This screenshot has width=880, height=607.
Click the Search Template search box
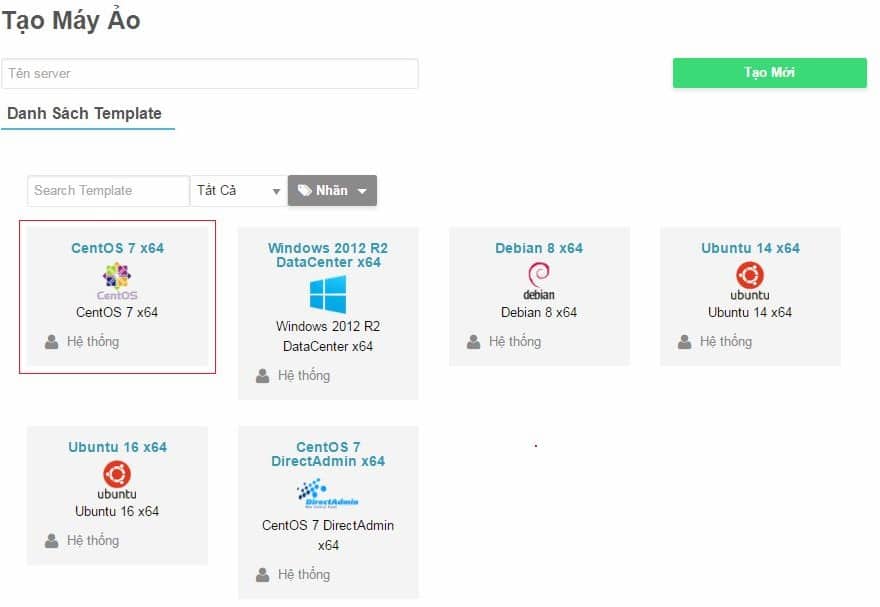107,190
